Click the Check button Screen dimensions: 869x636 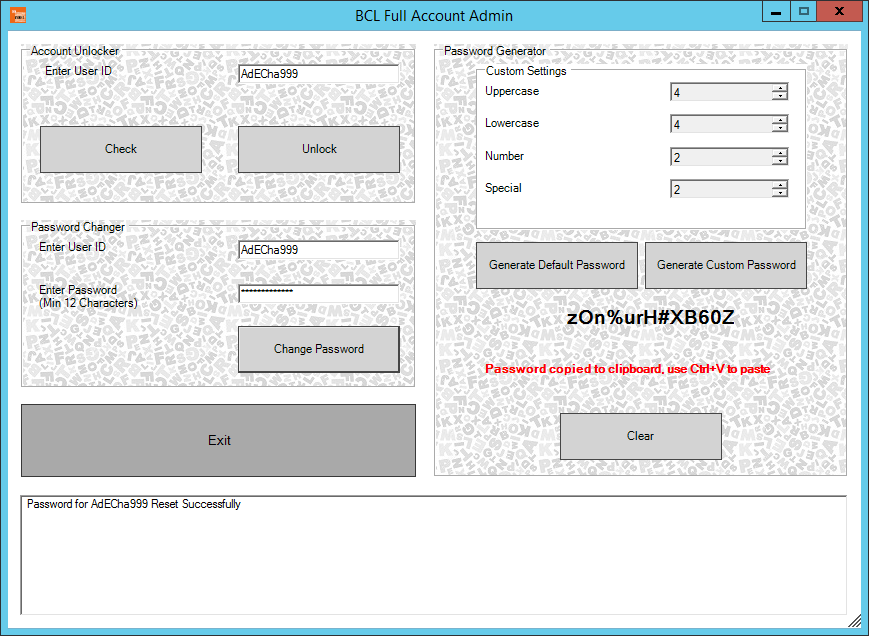pyautogui.click(x=121, y=149)
